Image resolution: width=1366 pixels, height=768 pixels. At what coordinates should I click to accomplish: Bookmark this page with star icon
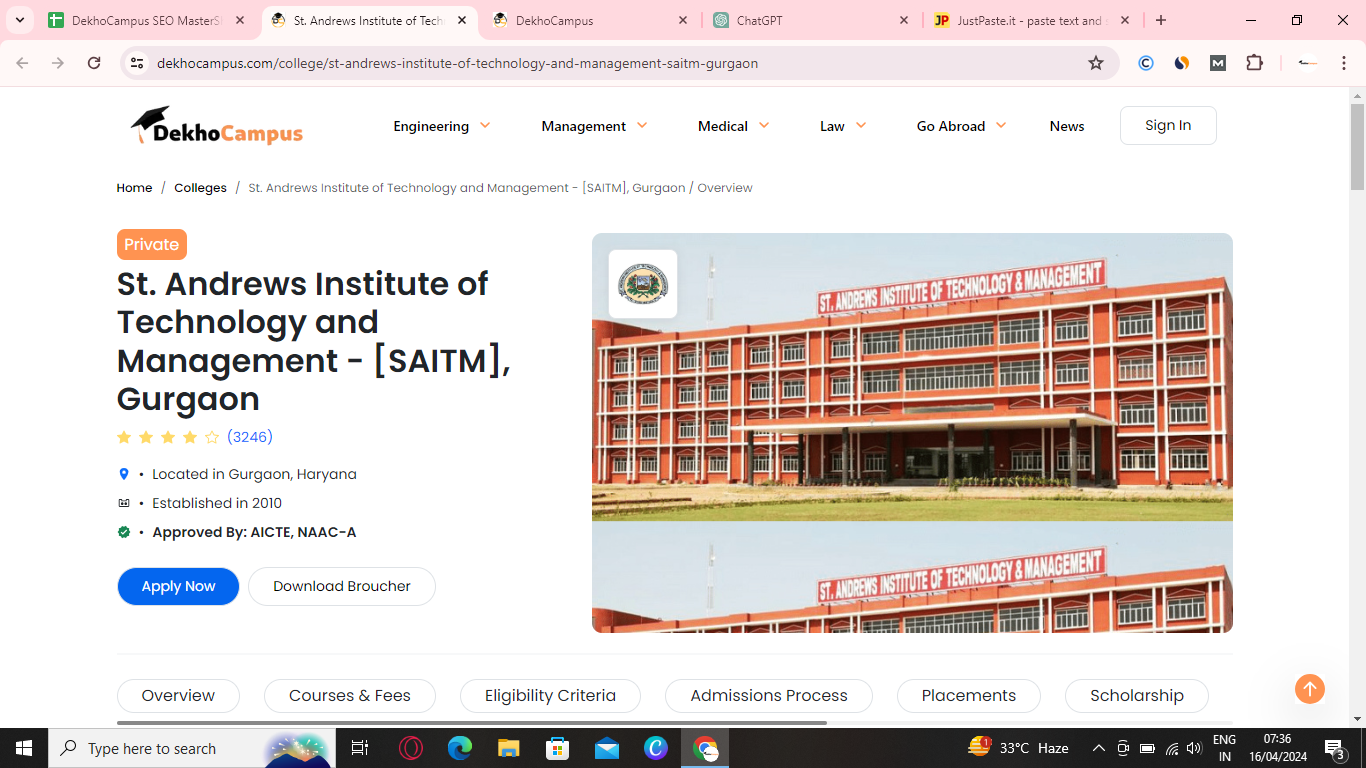coord(1096,63)
